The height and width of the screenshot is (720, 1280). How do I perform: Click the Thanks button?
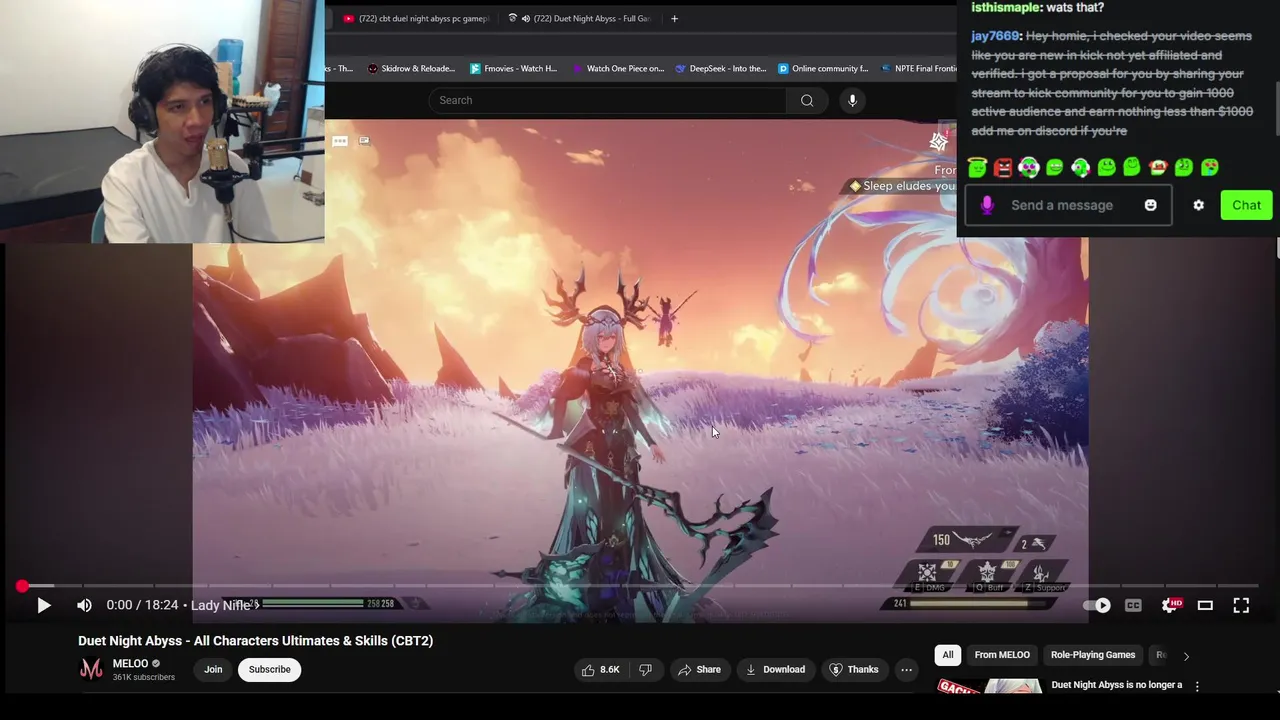coord(853,670)
